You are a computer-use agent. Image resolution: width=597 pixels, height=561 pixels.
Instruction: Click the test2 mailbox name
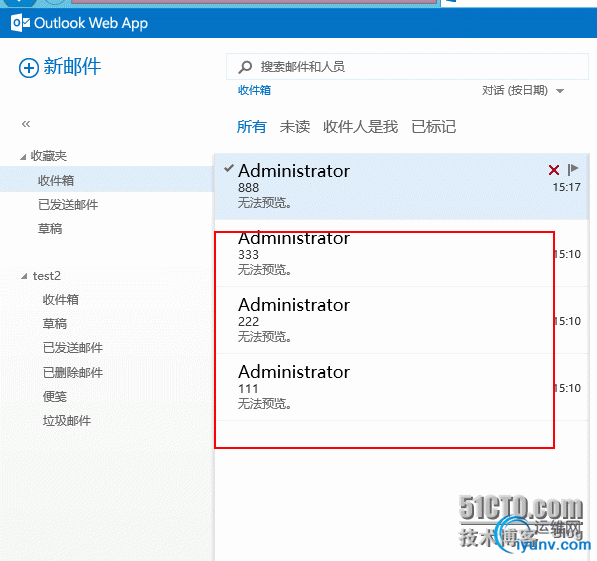click(x=47, y=276)
